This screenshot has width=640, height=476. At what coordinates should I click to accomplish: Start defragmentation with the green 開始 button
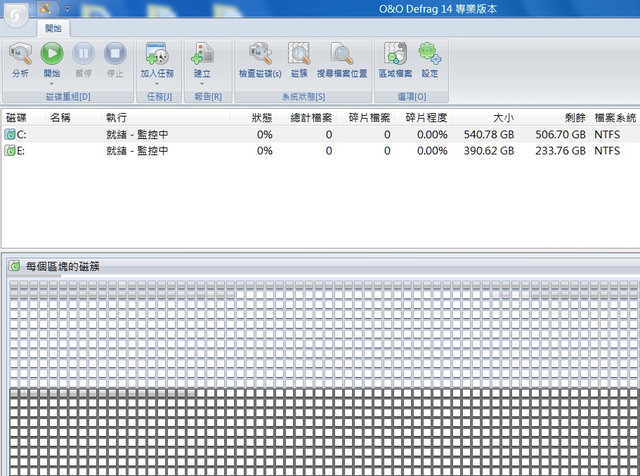(52, 53)
